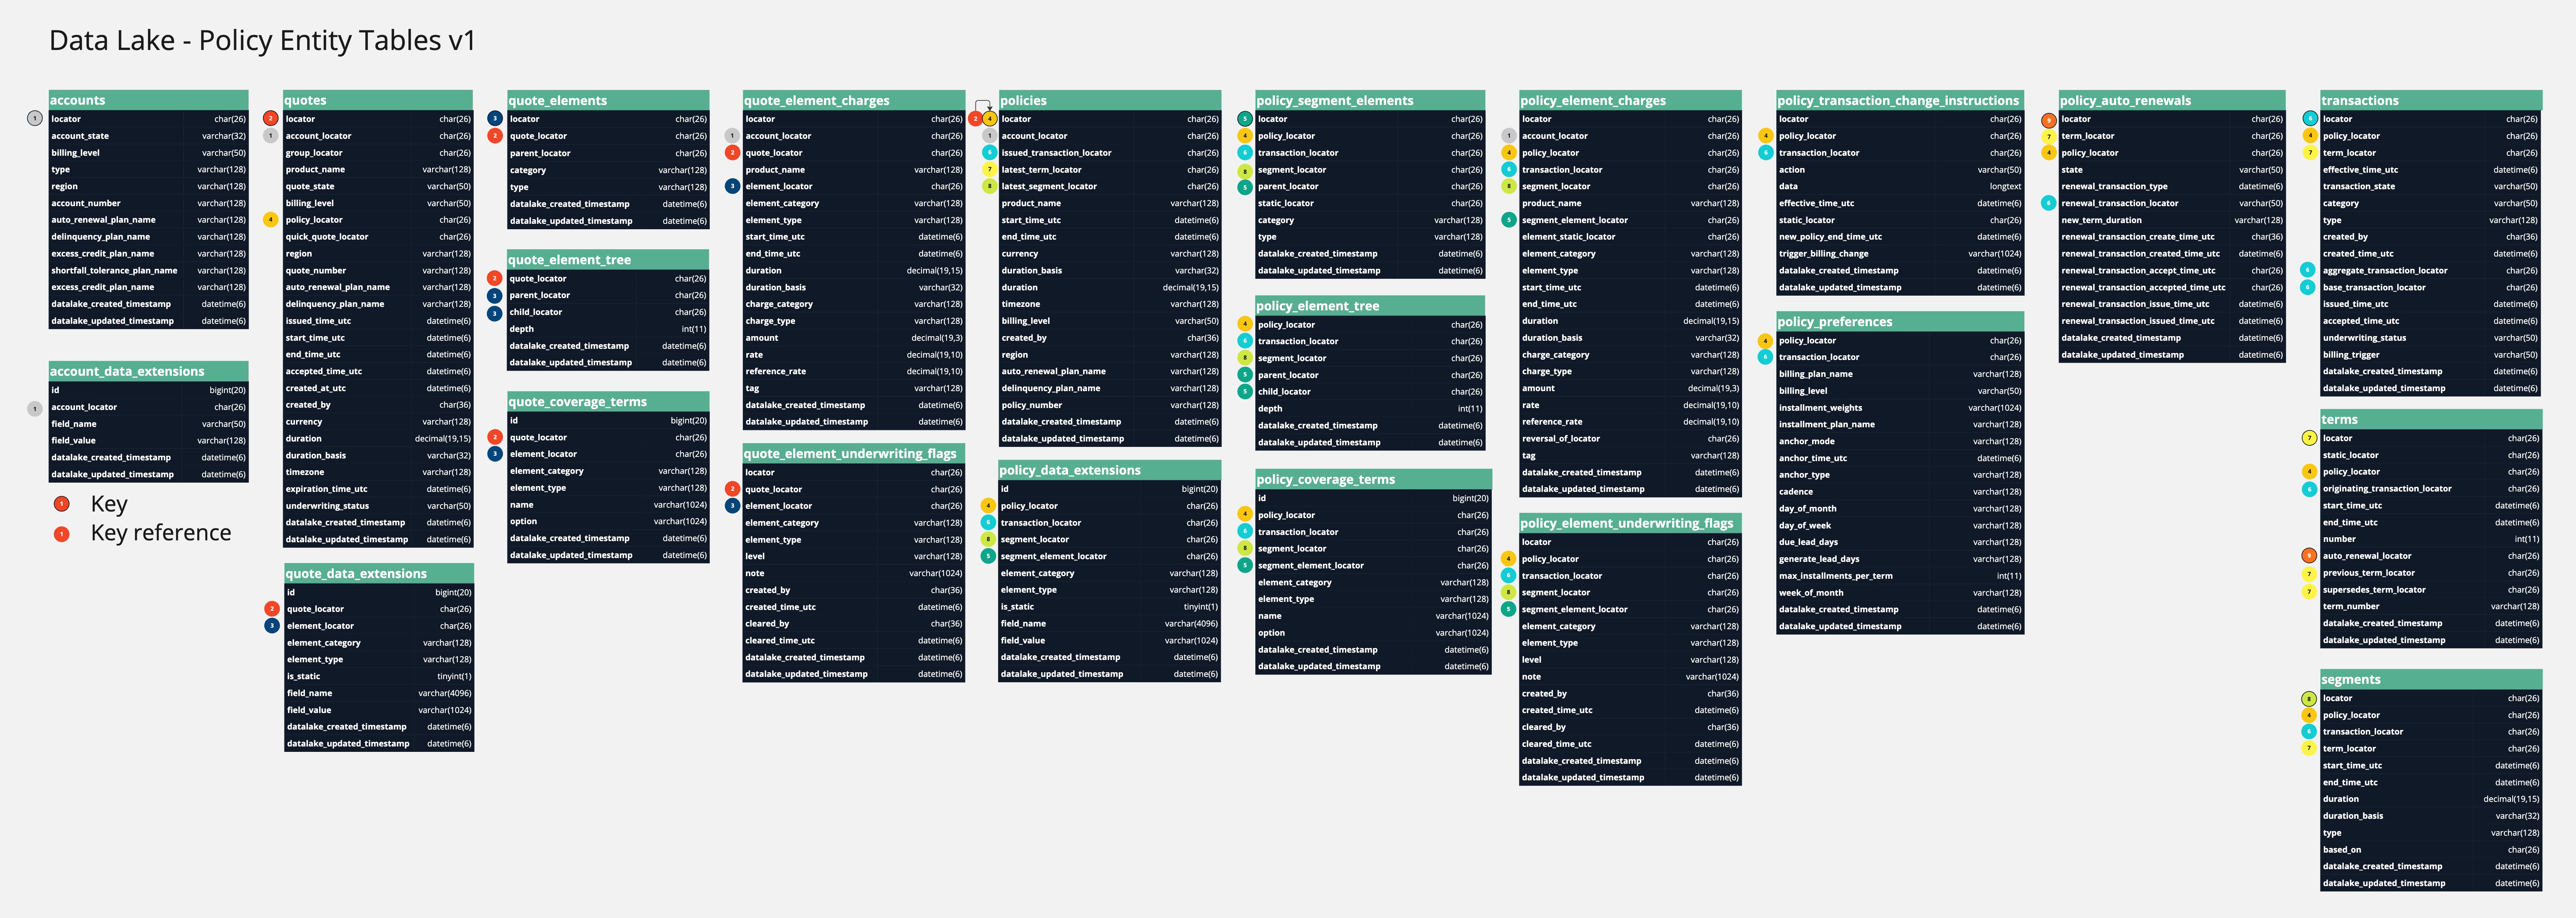Click blue key marker 3 beside quote_elements locator
The height and width of the screenshot is (918, 2576).
(494, 119)
